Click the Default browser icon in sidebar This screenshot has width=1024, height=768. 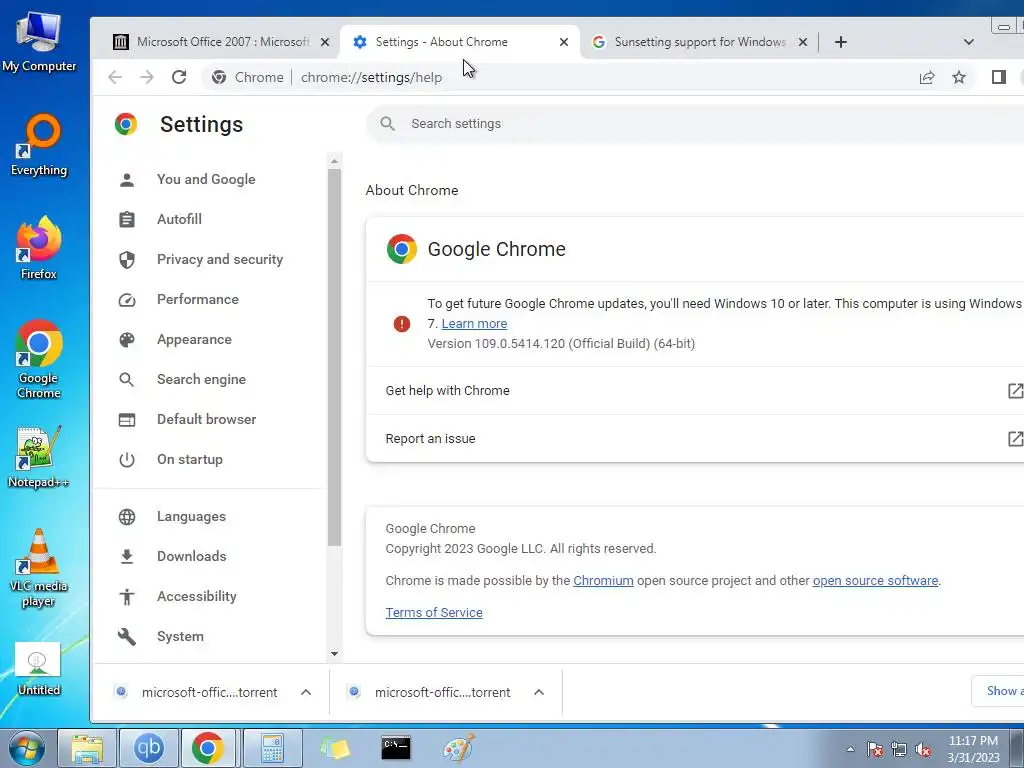[x=127, y=419]
